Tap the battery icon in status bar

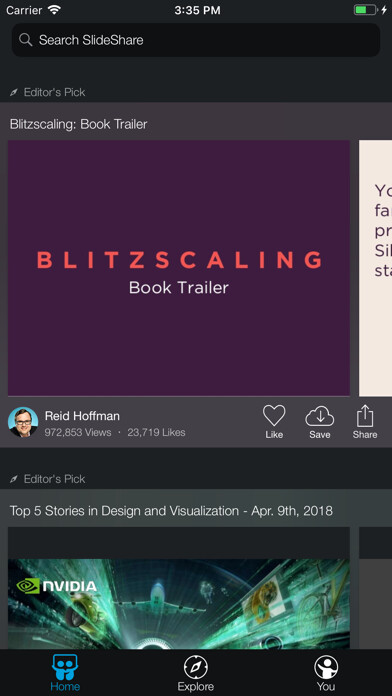[x=366, y=10]
